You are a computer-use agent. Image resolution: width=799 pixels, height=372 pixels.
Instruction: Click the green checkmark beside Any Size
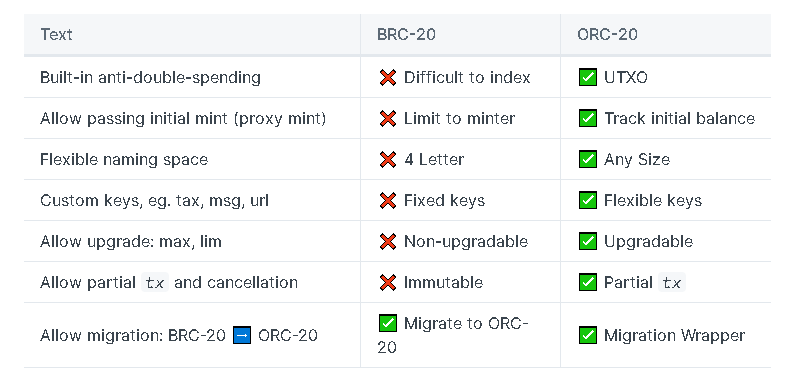588,159
